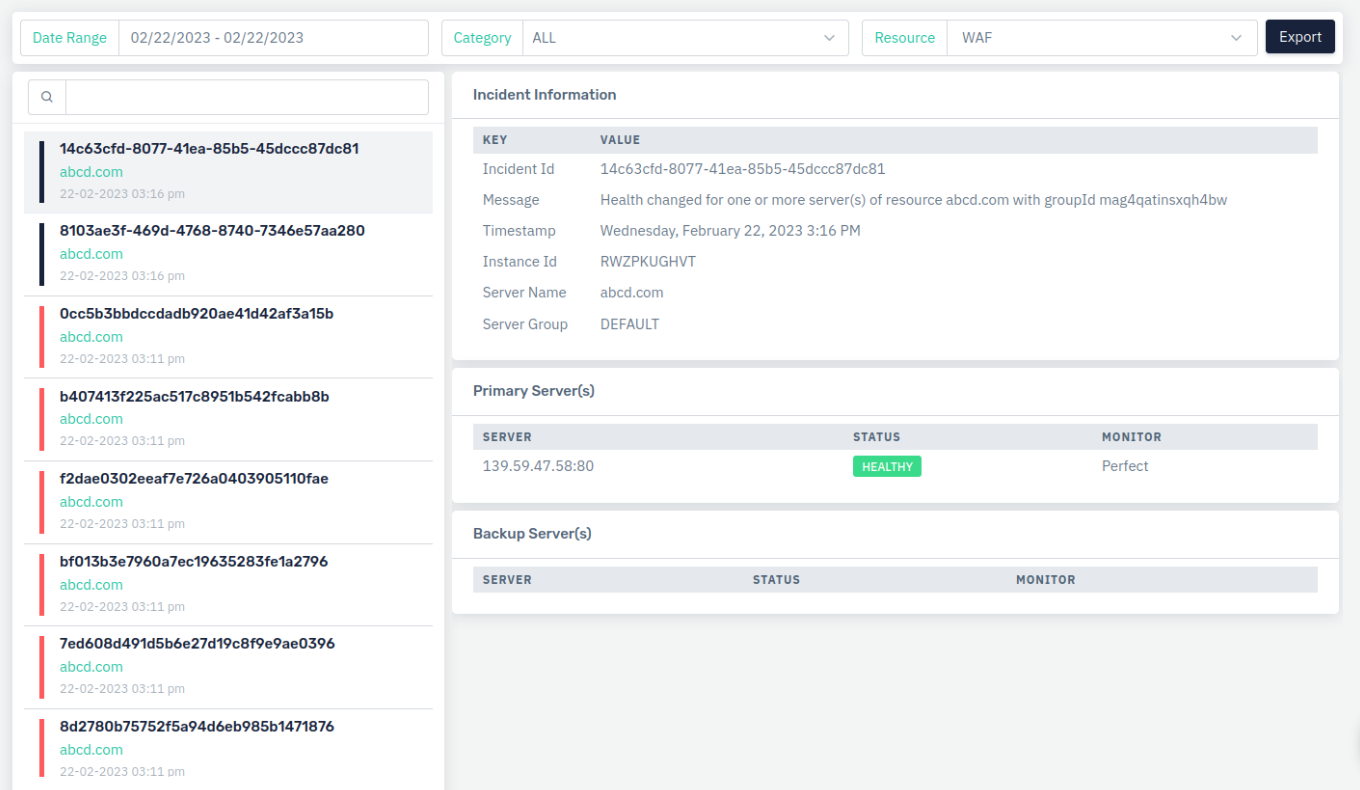
Task: Click the health changed Message text
Action: click(913, 200)
